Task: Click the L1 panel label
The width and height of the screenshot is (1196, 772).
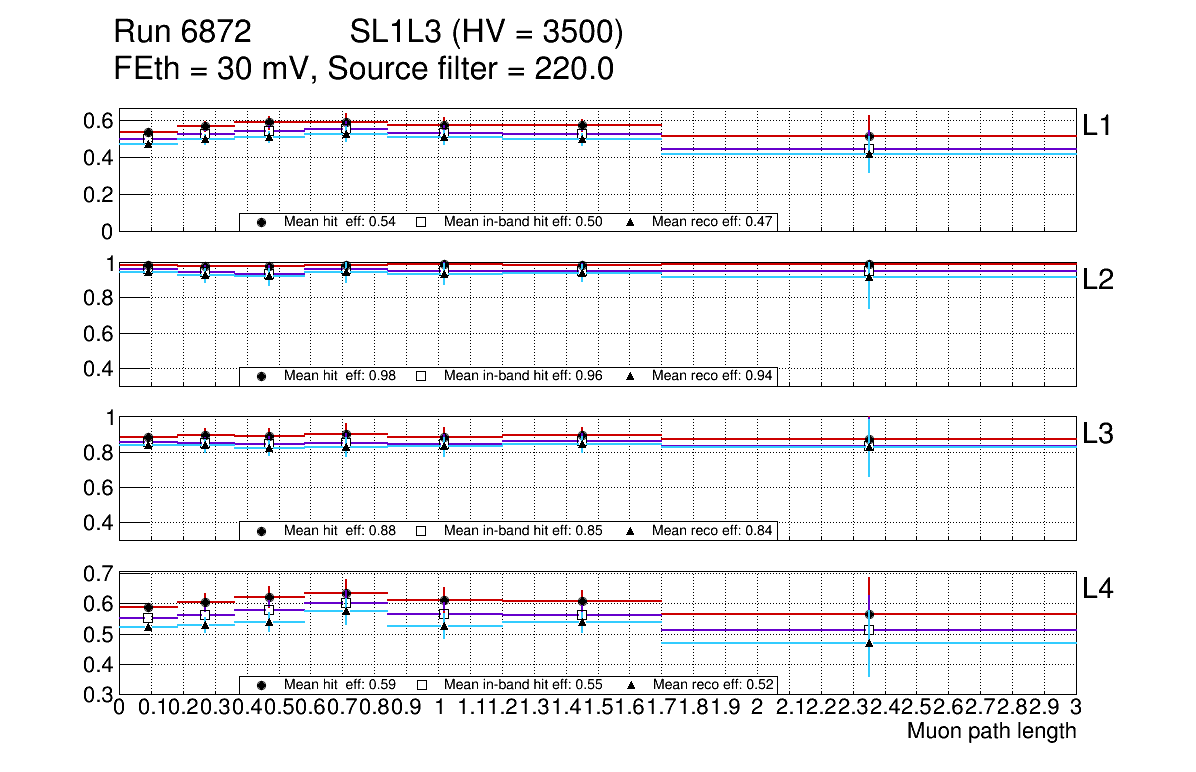Action: click(1098, 125)
